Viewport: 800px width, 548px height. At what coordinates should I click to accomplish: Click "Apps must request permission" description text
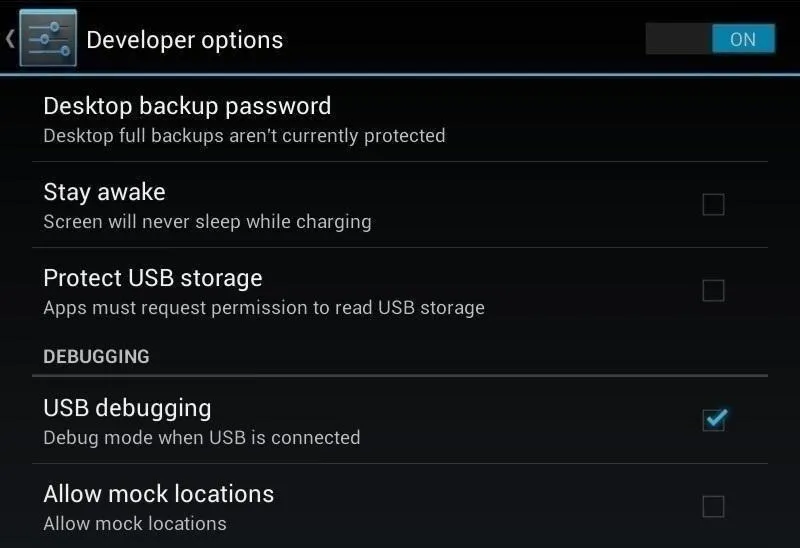[x=263, y=307]
